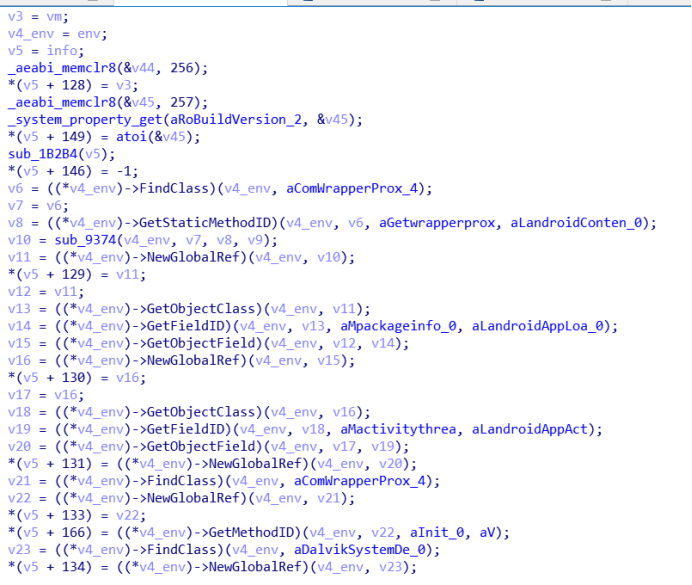
Task: Select the constant 257
Action: (x=182, y=102)
